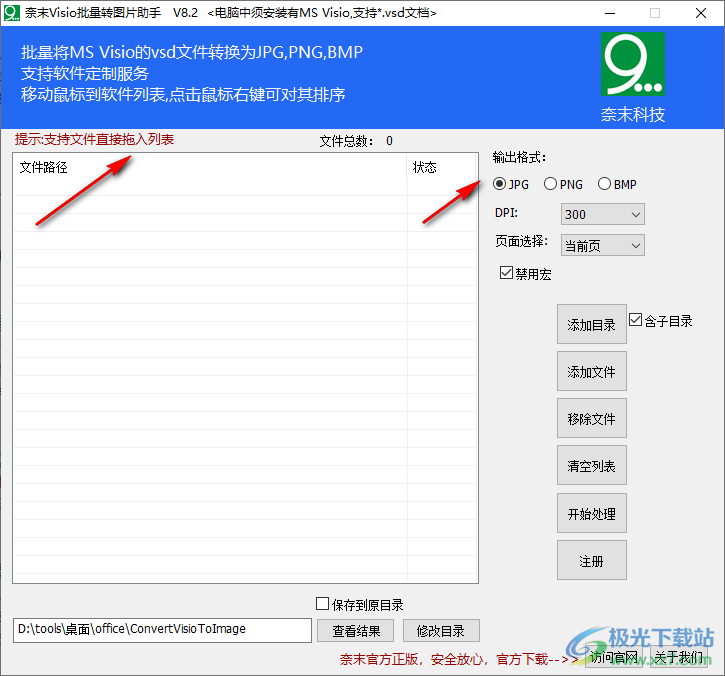Click the 查看结果 button
The image size is (725, 676).
point(356,631)
